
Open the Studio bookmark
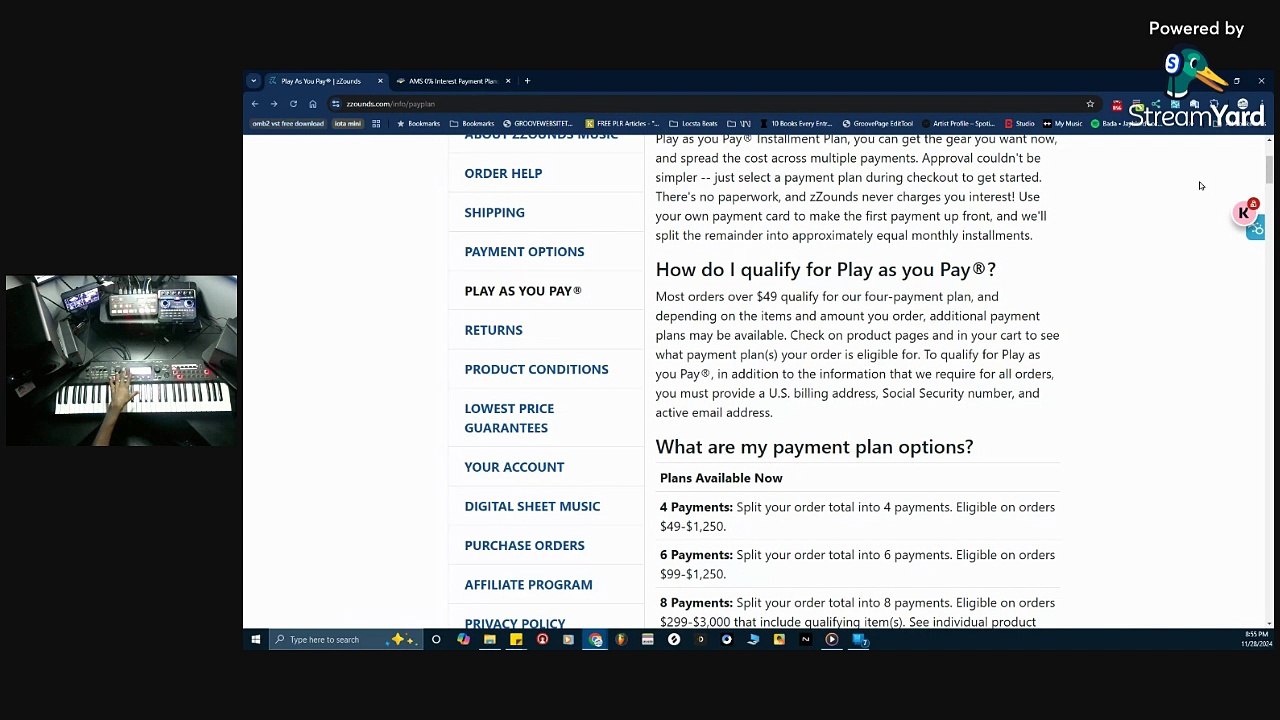coord(1019,124)
